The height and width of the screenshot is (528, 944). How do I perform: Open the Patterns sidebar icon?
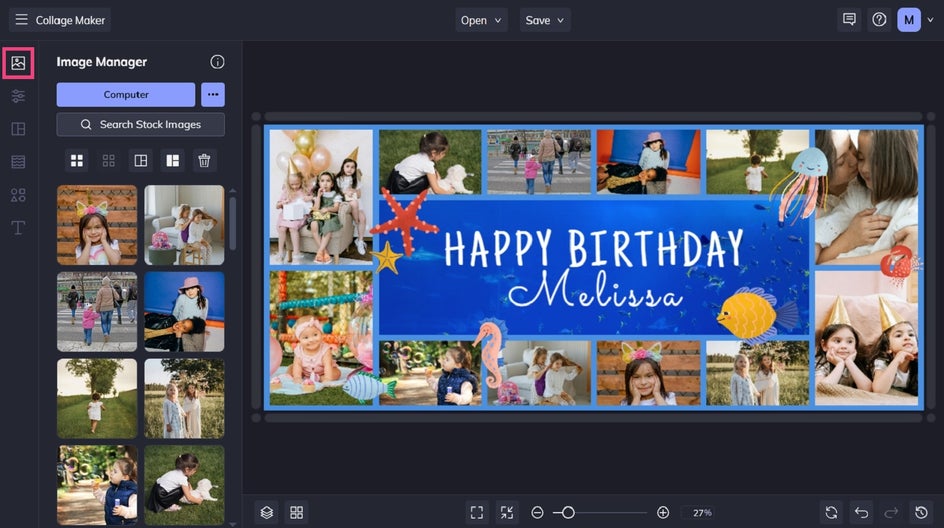pyautogui.click(x=18, y=161)
